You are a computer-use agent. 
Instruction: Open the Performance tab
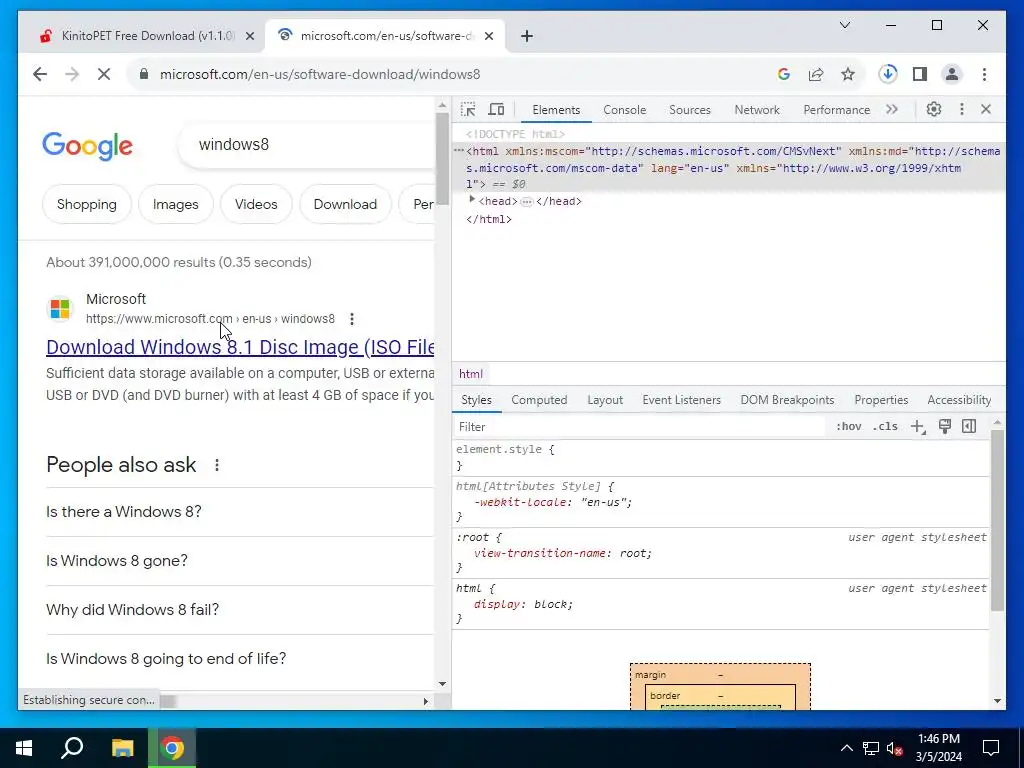[x=837, y=110]
